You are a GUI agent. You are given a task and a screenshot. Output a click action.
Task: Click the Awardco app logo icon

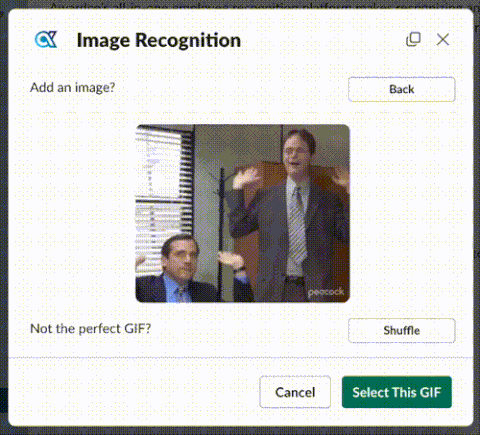click(46, 40)
